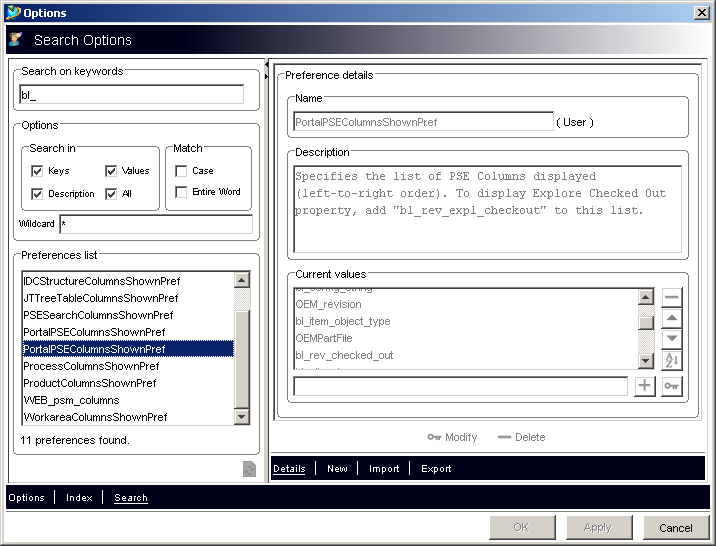
Task: Click the refresh icon below preferences list
Action: pyautogui.click(x=249, y=469)
